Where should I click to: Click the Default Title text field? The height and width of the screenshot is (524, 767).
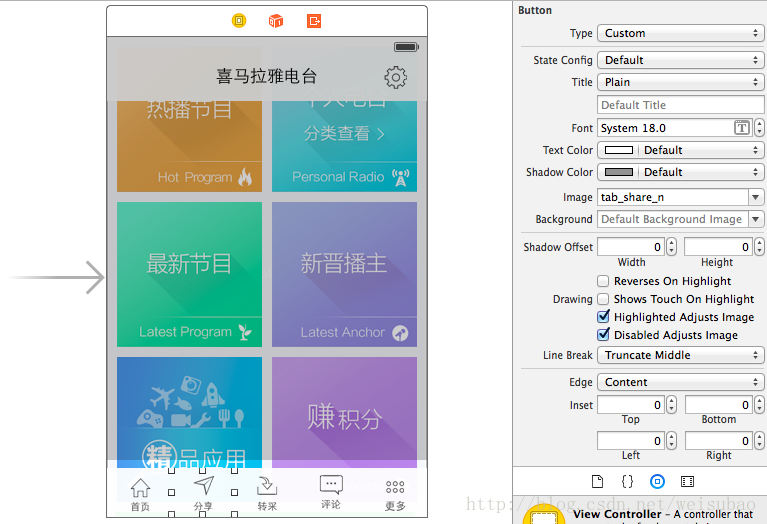[680, 105]
